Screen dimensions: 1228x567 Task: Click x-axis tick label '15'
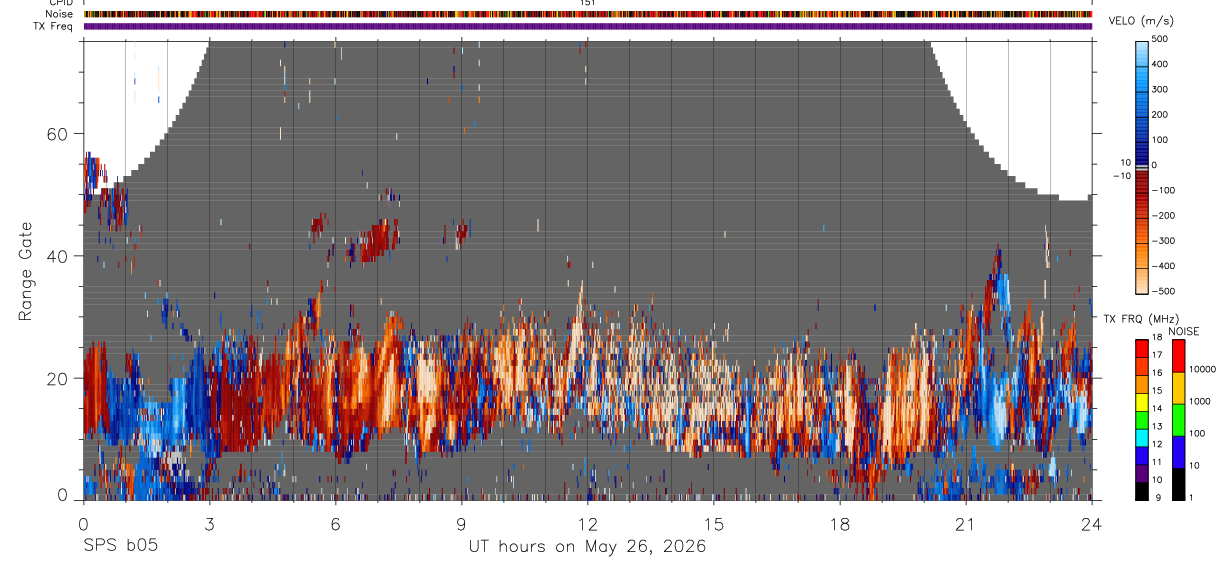pyautogui.click(x=714, y=524)
